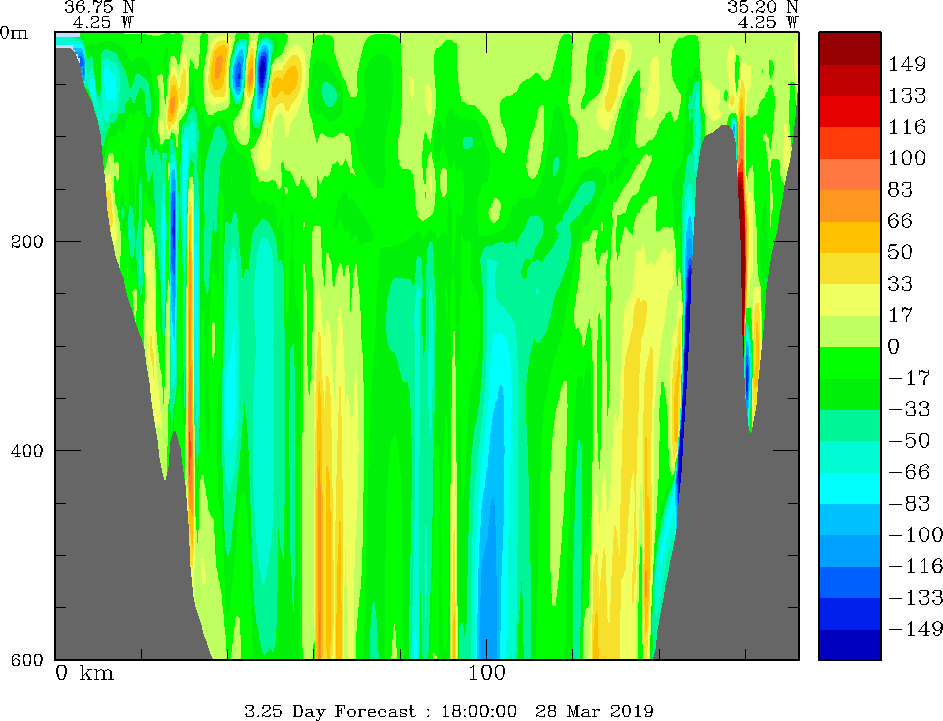Screen dimensions: 943x721
Task: Click the colorbar label -50
Action: click(x=909, y=440)
